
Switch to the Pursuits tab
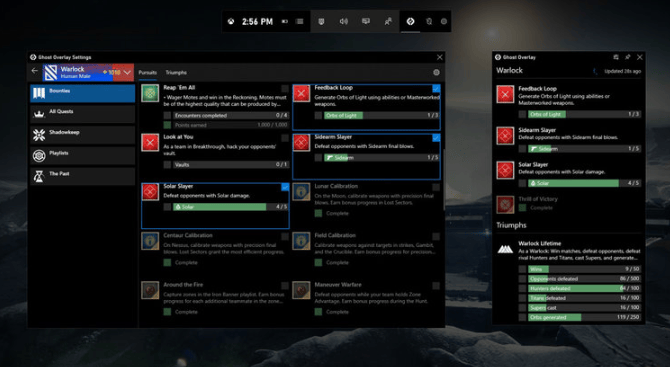point(147,72)
